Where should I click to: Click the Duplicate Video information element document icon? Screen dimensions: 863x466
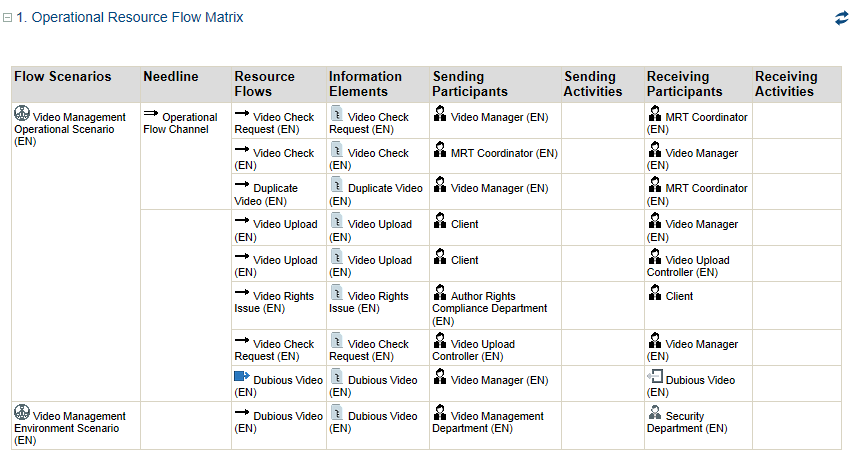click(337, 186)
